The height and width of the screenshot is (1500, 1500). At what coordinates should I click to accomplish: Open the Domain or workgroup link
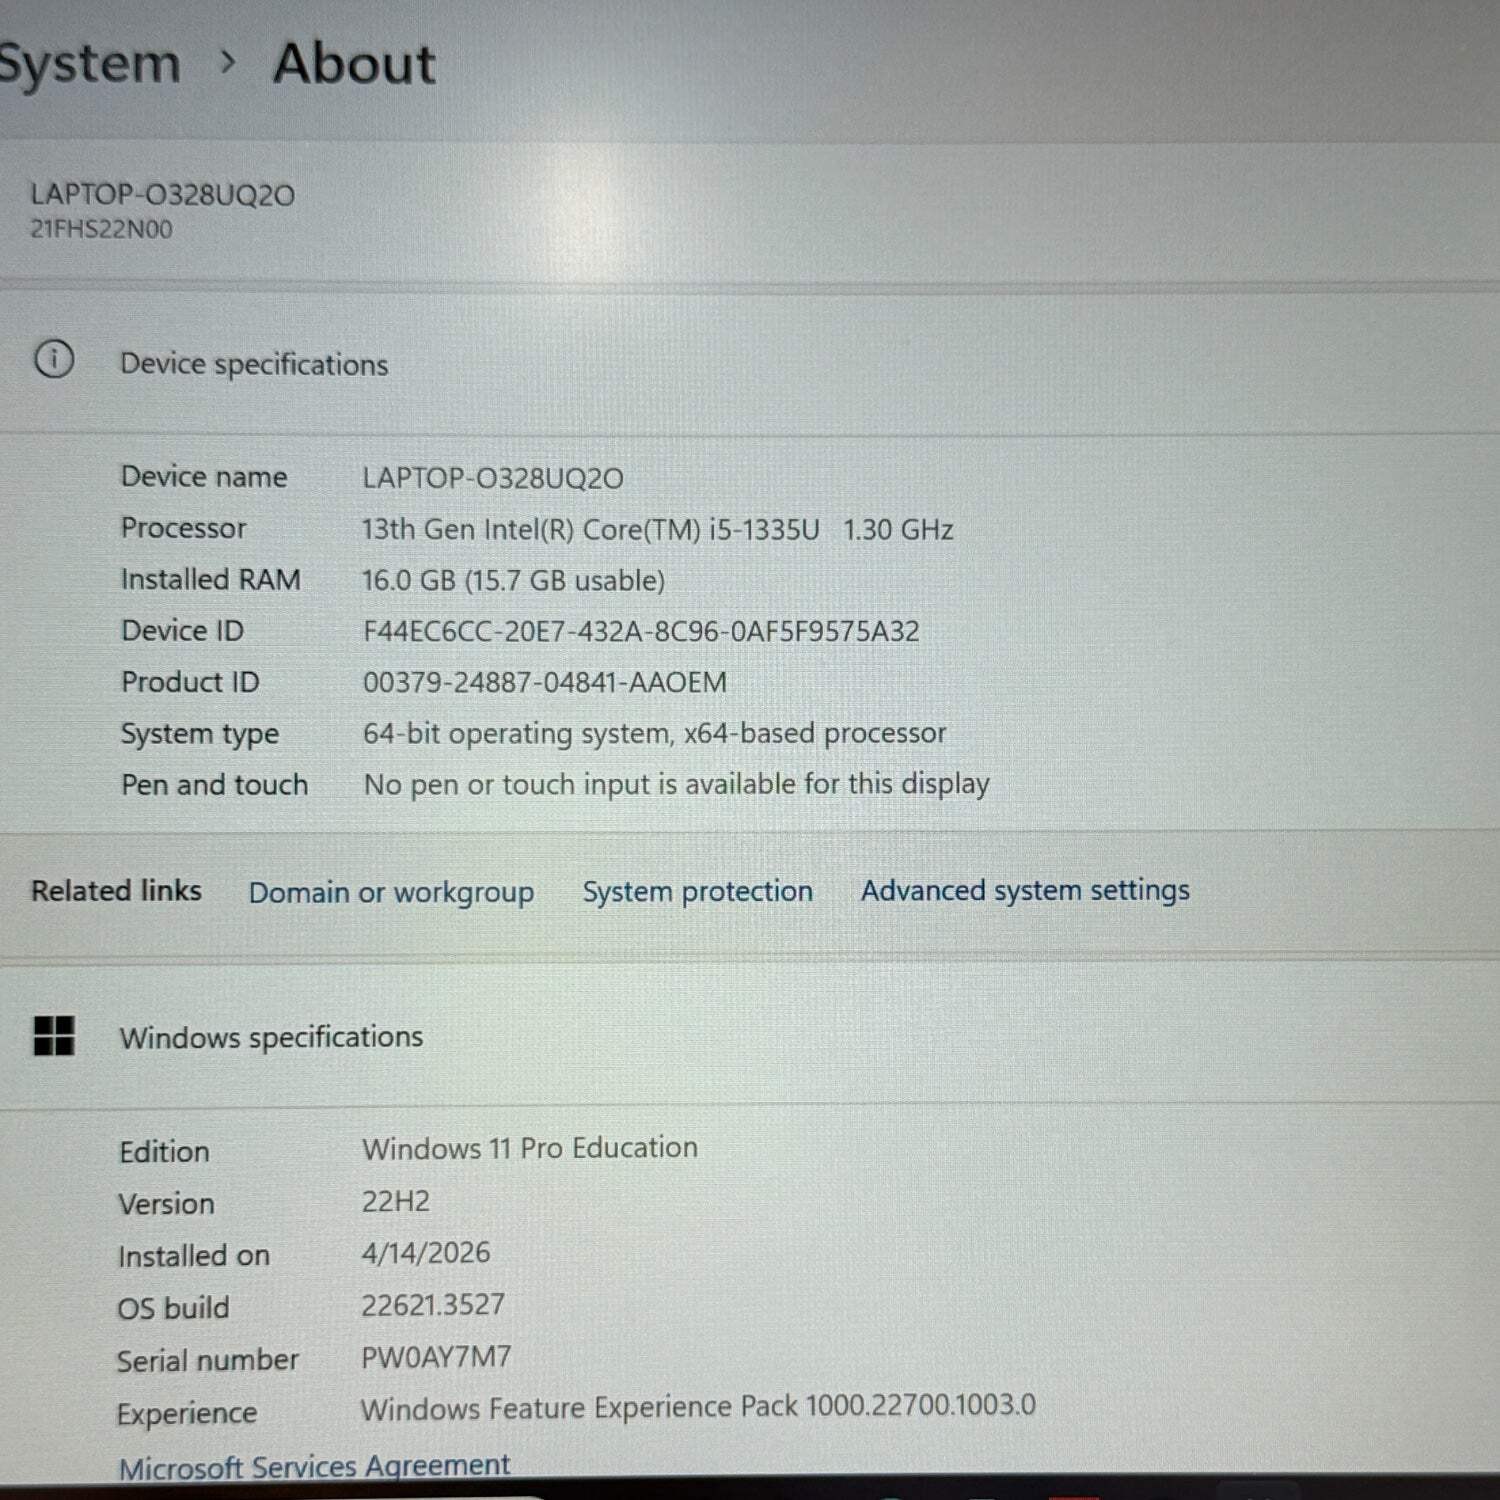[391, 892]
